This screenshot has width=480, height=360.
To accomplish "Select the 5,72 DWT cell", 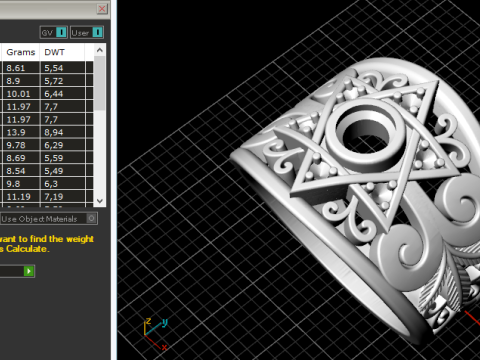I will click(x=63, y=81).
